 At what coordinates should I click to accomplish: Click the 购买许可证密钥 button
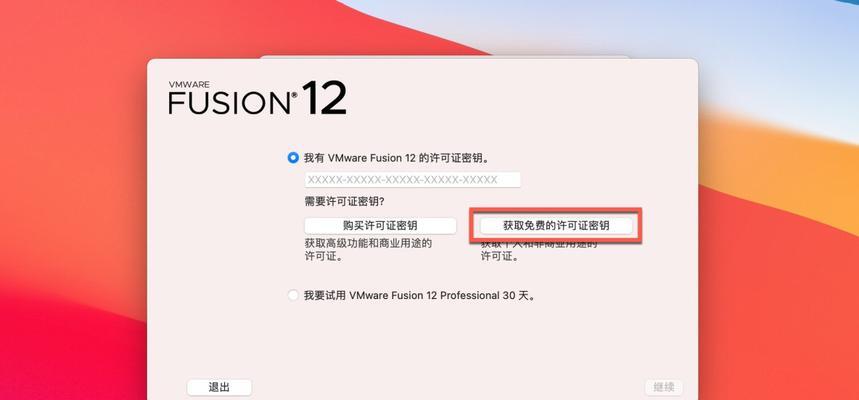380,225
